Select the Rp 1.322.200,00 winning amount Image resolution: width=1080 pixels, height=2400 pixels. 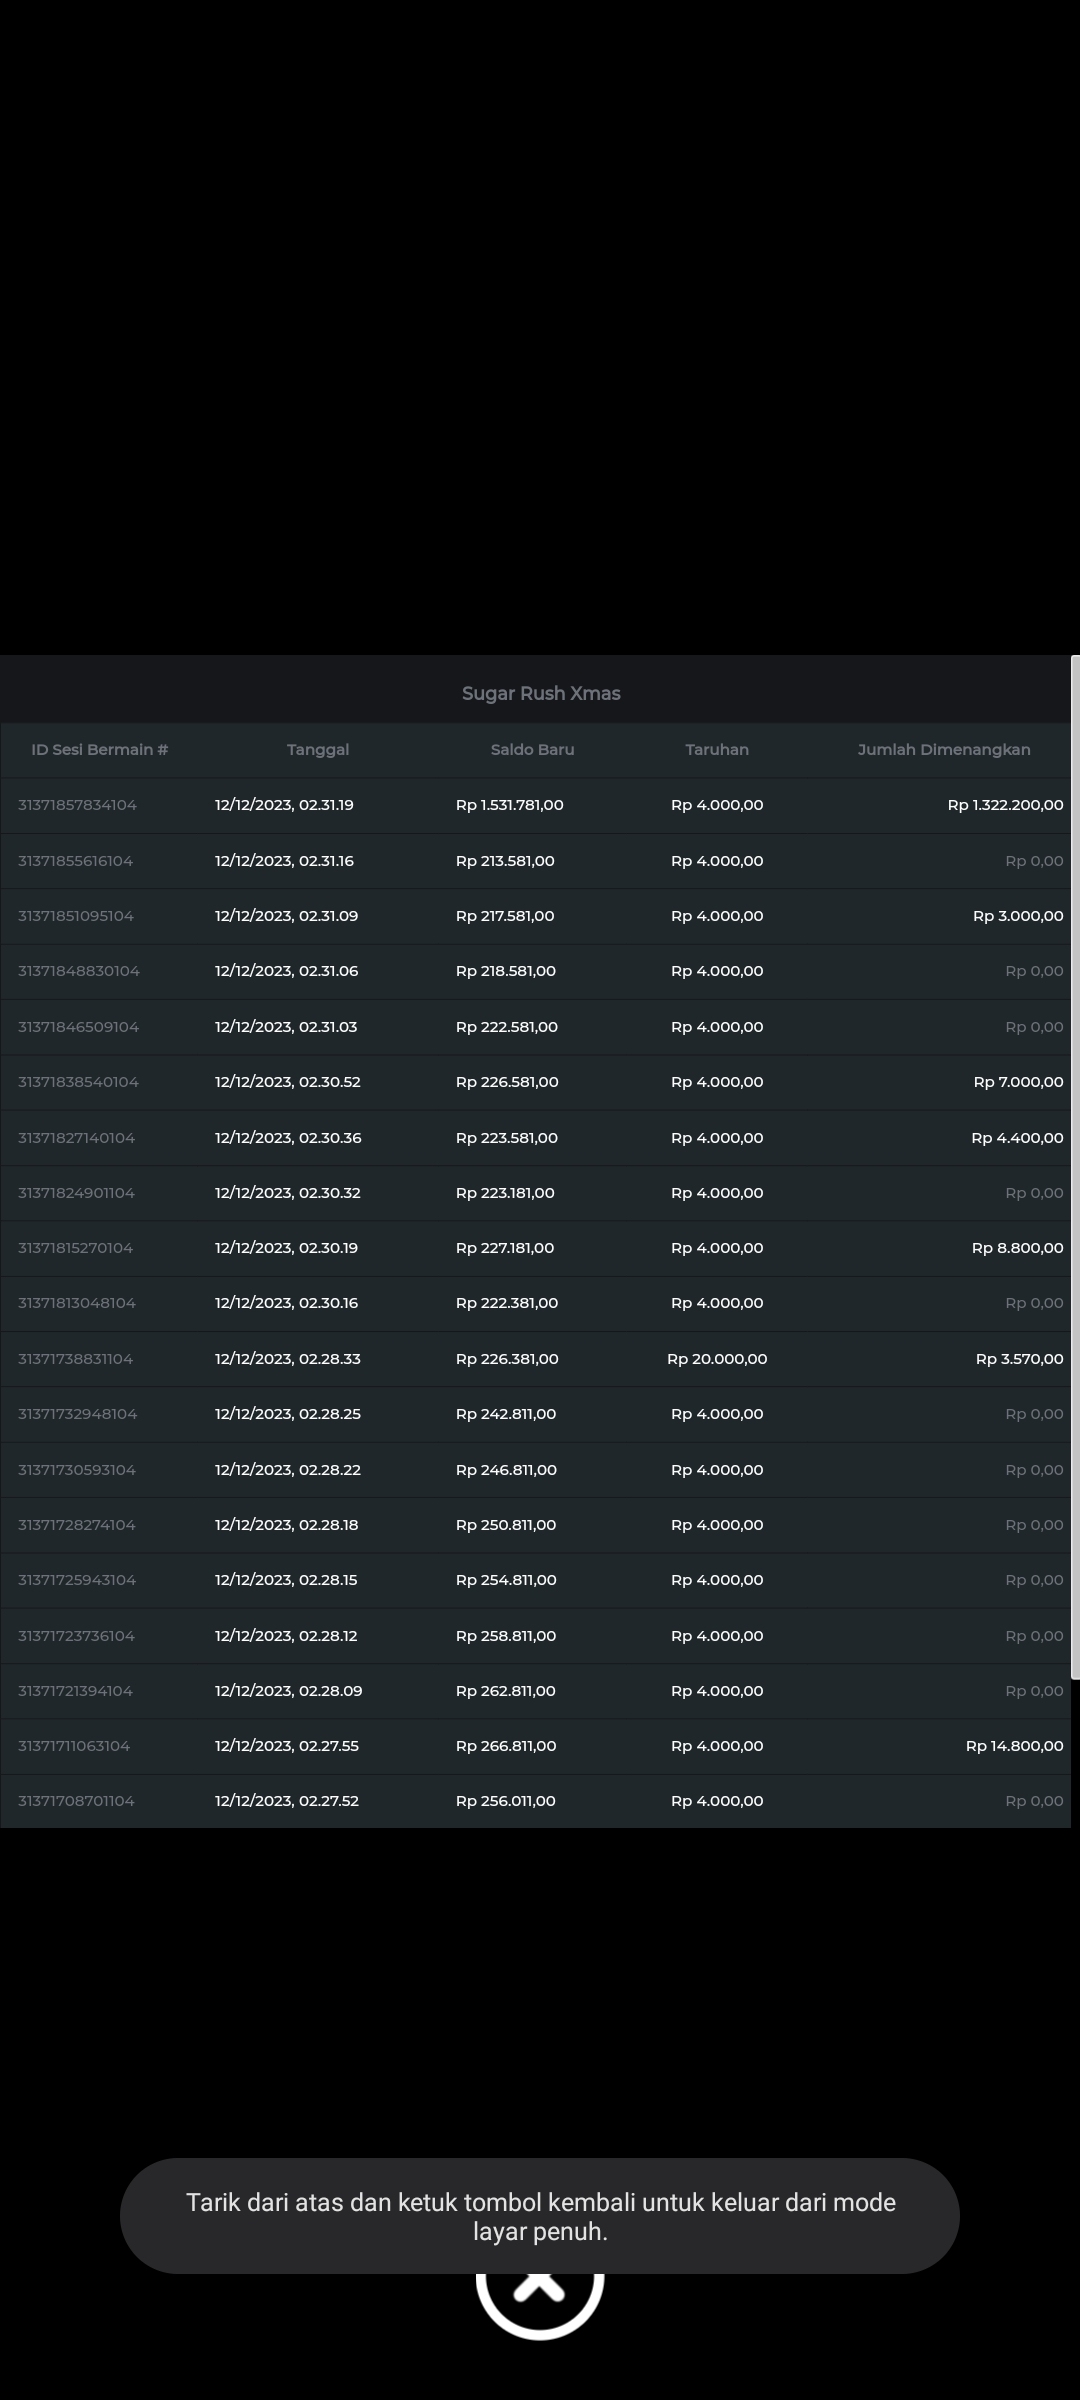point(1005,805)
